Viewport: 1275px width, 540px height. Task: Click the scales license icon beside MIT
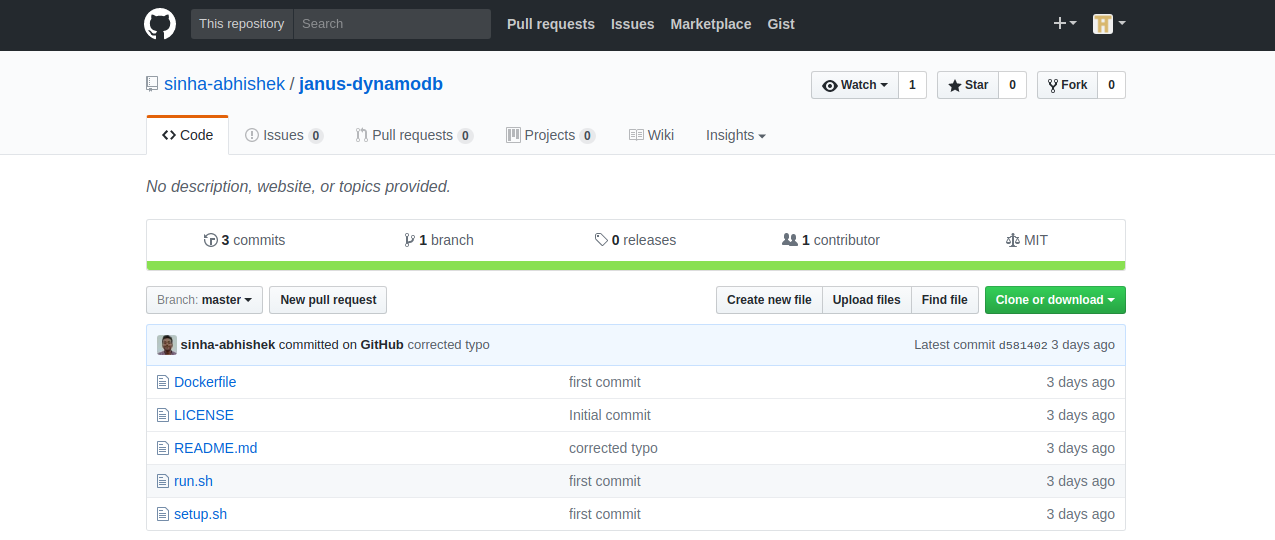(x=1013, y=240)
